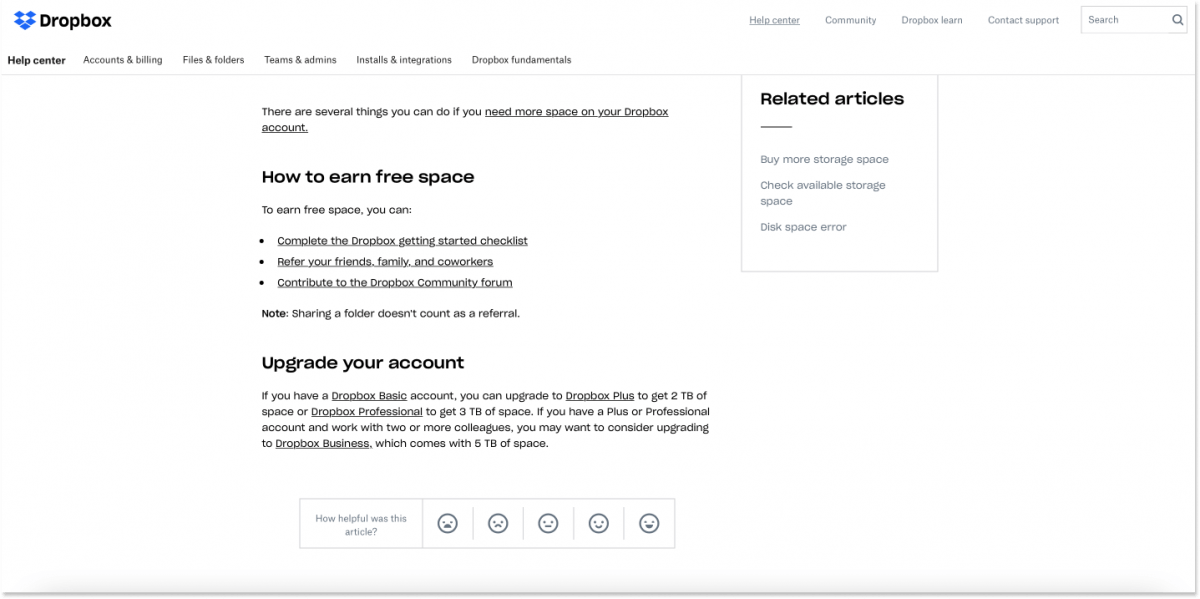Switch to Files & folders category
This screenshot has height=599, width=1200.
(x=212, y=60)
